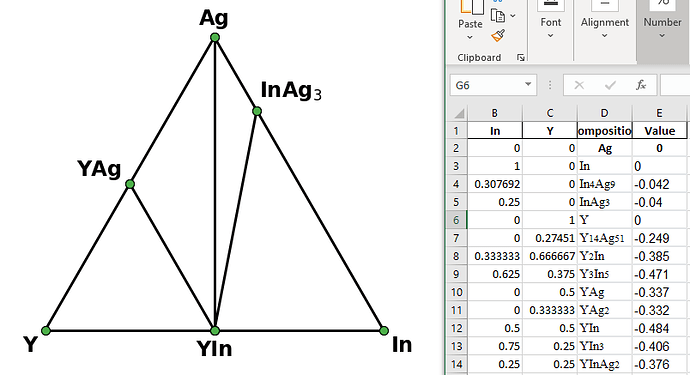The image size is (690, 375).
Task: Click the cell containing In4Ag9
Action: click(x=605, y=184)
